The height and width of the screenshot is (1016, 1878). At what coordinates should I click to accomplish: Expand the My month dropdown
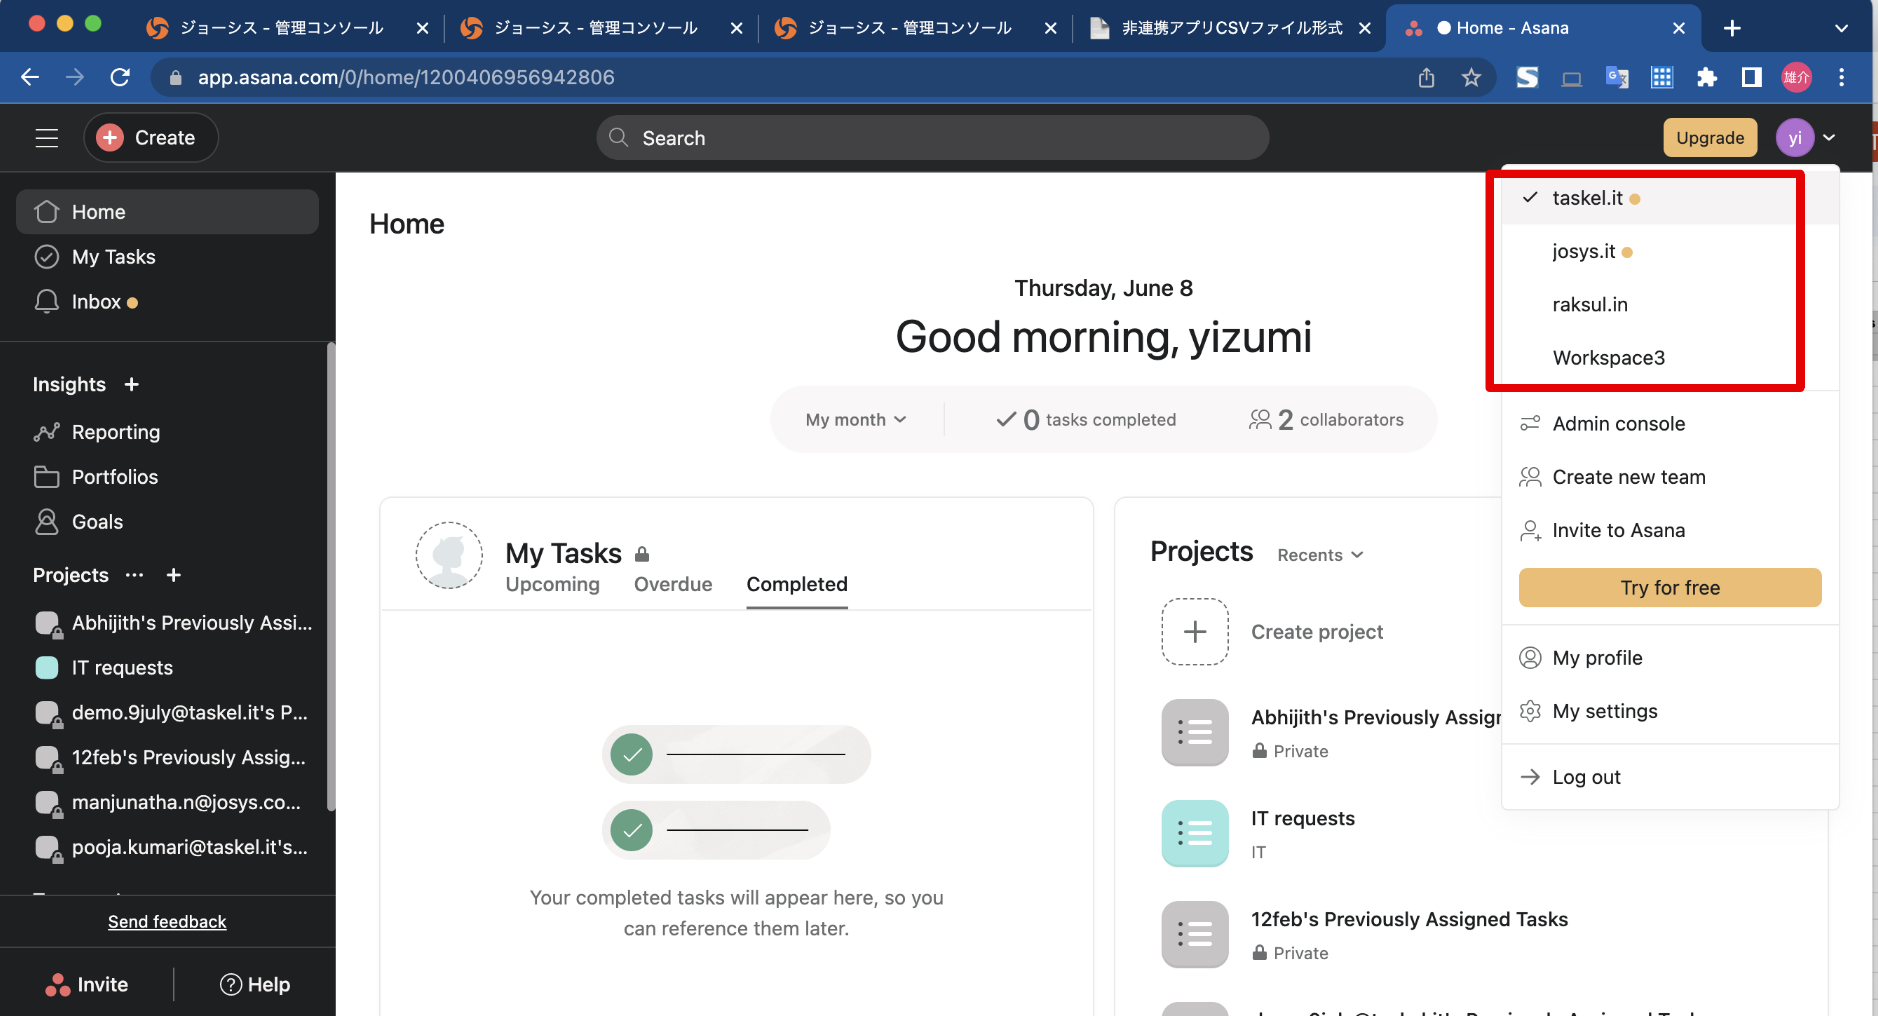click(x=856, y=420)
